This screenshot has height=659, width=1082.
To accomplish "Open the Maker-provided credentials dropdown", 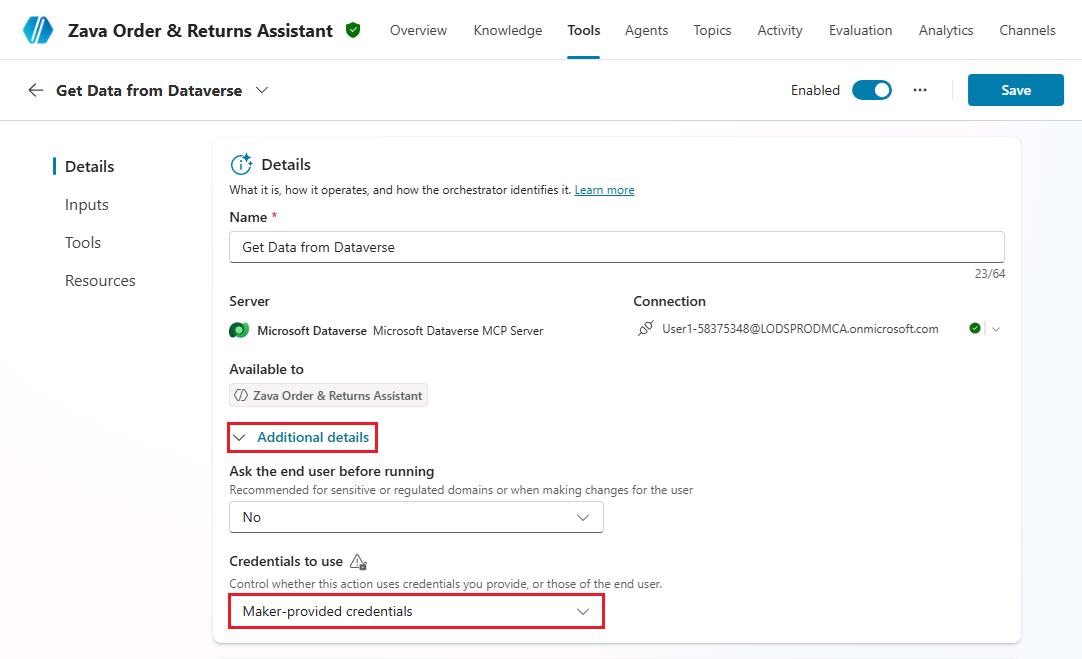I will pyautogui.click(x=416, y=611).
